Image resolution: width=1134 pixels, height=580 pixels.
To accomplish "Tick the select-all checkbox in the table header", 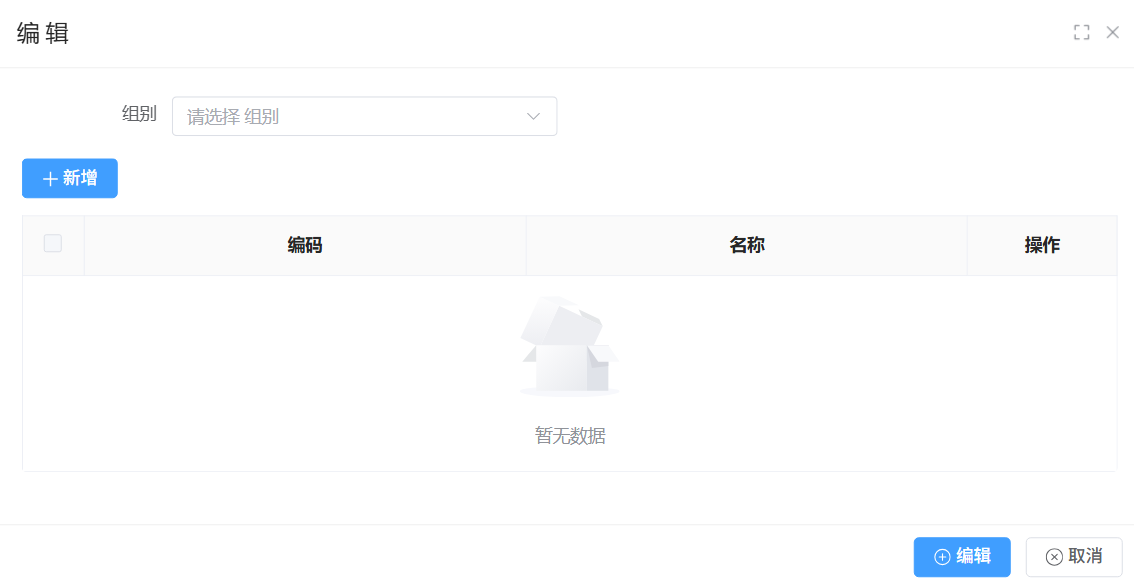I will [x=53, y=244].
